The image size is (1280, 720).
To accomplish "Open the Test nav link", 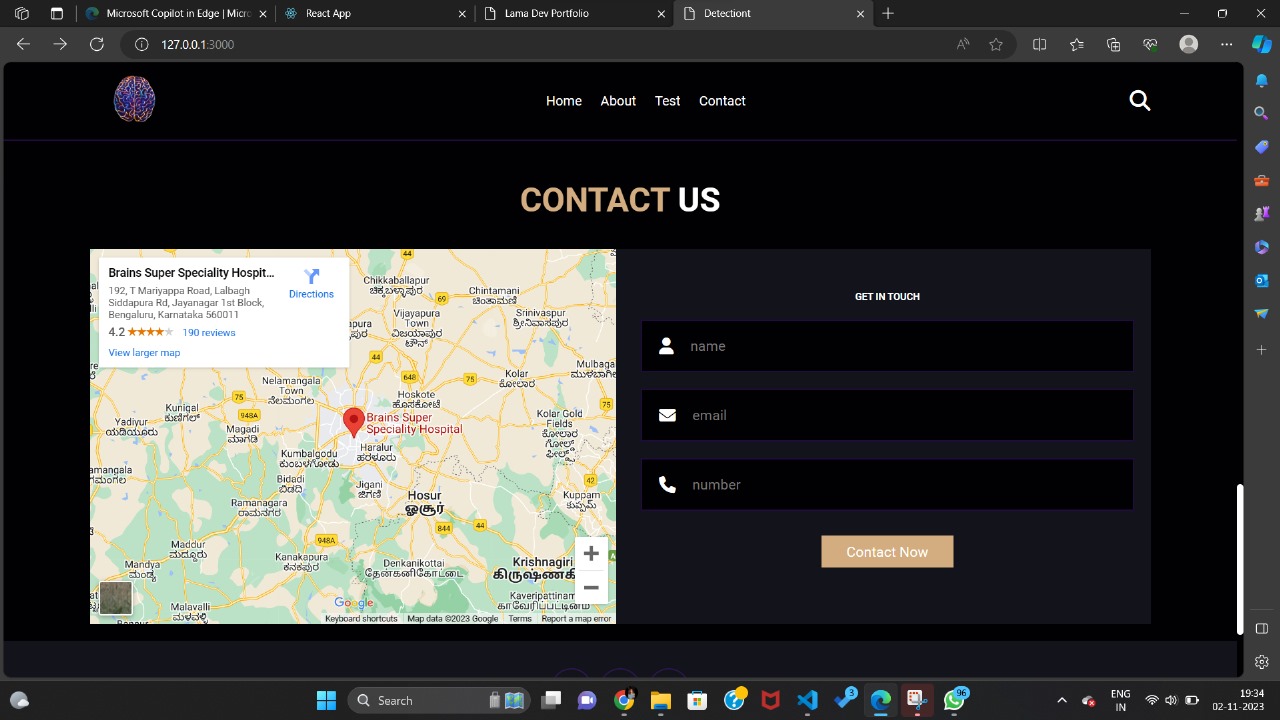I will (x=667, y=101).
